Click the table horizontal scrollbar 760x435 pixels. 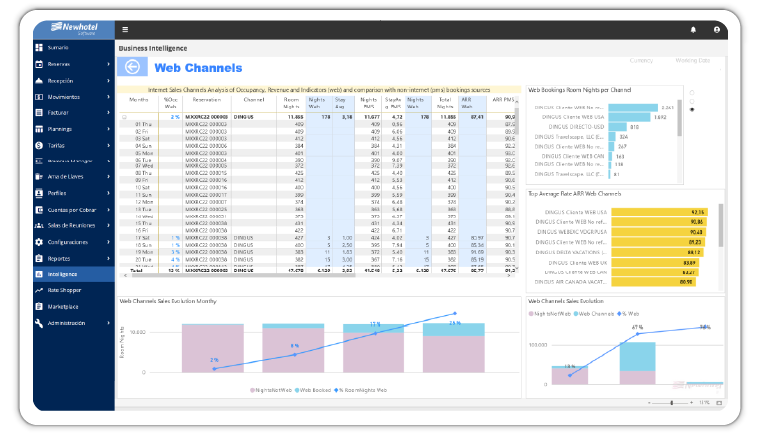(x=242, y=275)
